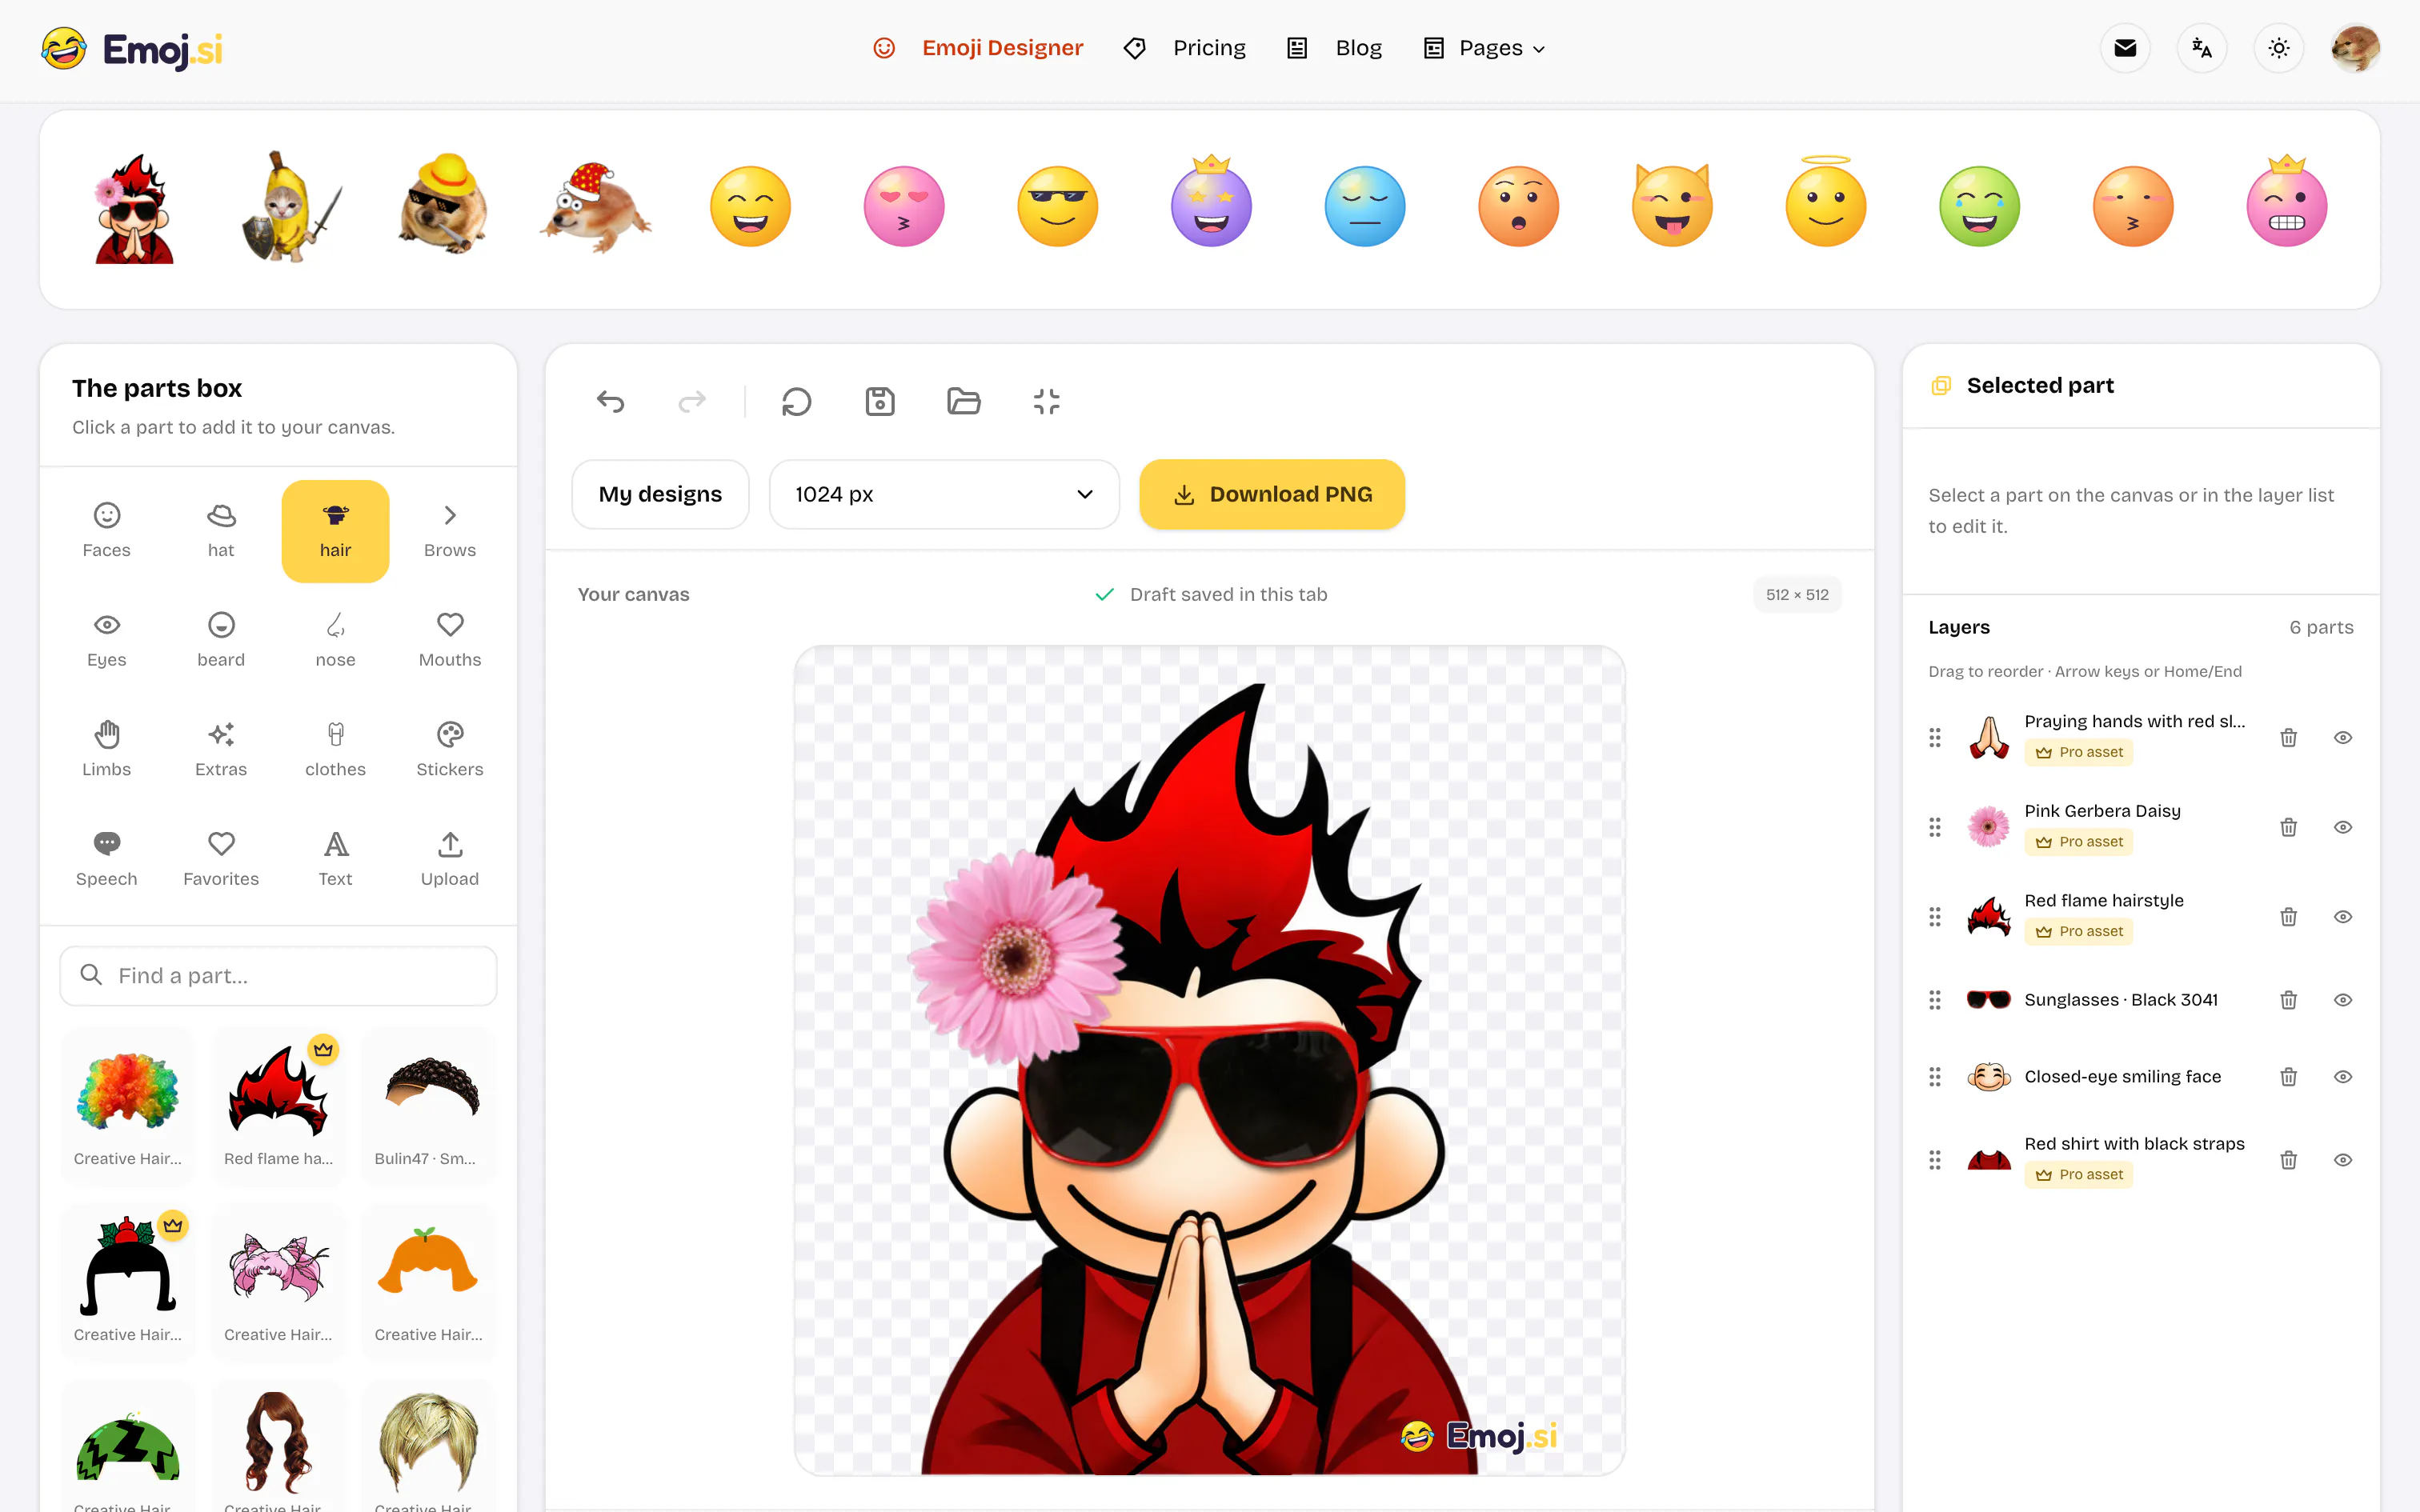This screenshot has width=2420, height=1512.
Task: Go to the Pricing page
Action: click(x=1185, y=48)
